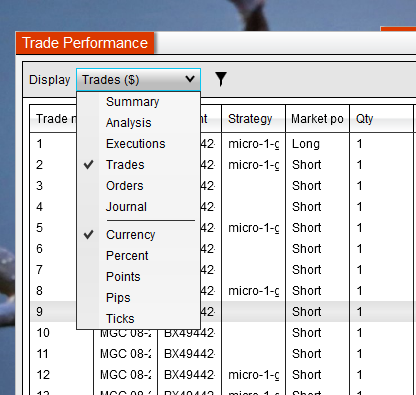Select Journal from display menu

click(x=126, y=207)
